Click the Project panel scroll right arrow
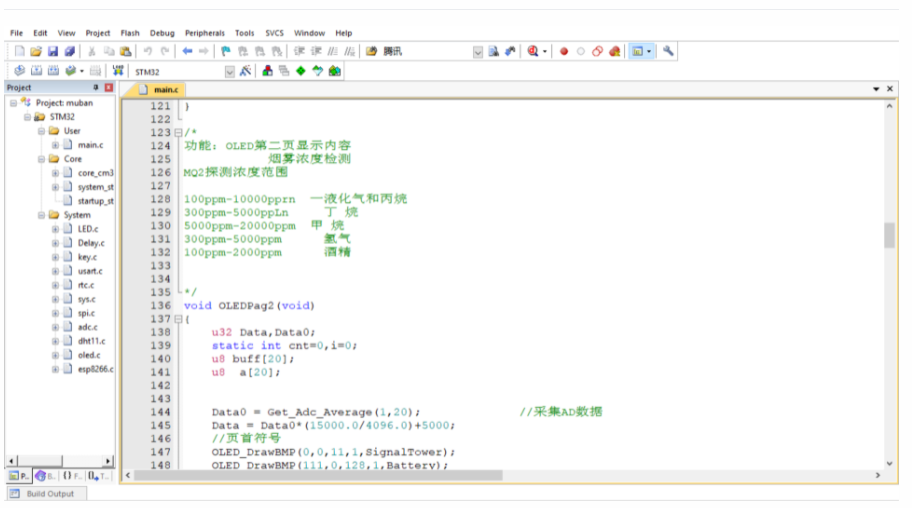This screenshot has height=508, width=912. (x=108, y=461)
